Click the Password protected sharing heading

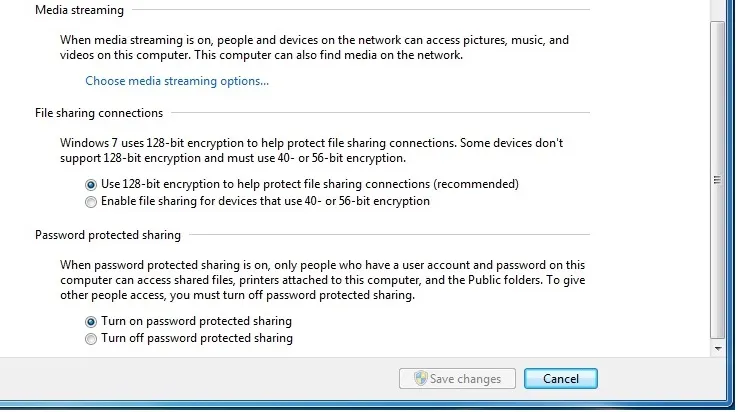(108, 235)
